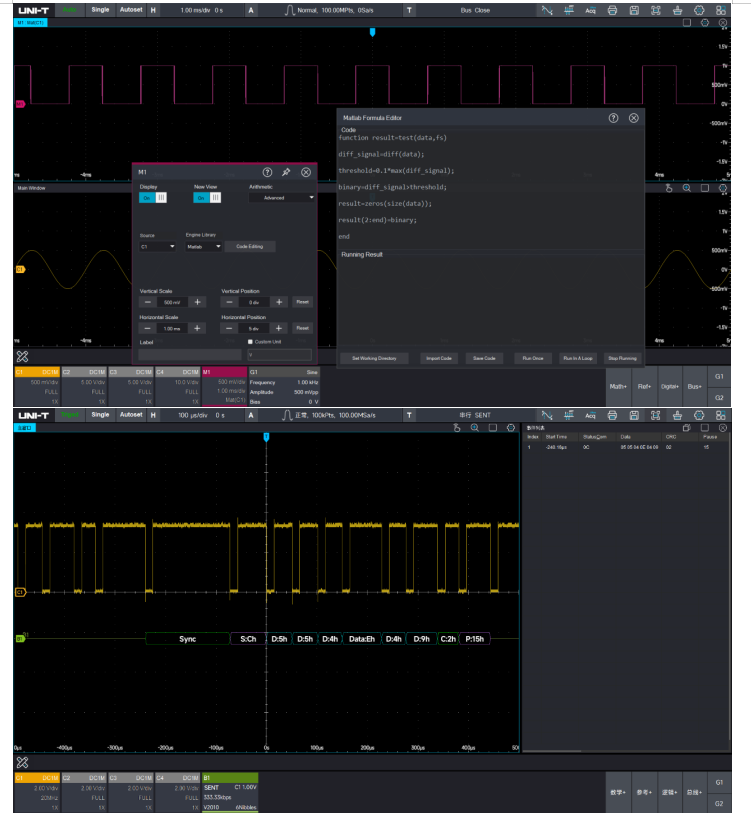The image size is (751, 814).
Task: Open the Engine Library Matlab dropdown
Action: tap(203, 246)
